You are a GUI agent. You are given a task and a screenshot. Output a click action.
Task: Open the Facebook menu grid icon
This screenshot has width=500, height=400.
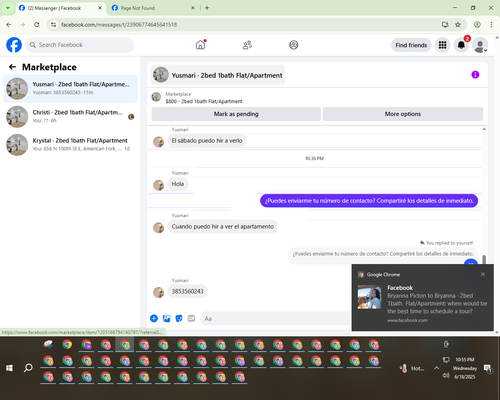pyautogui.click(x=442, y=45)
